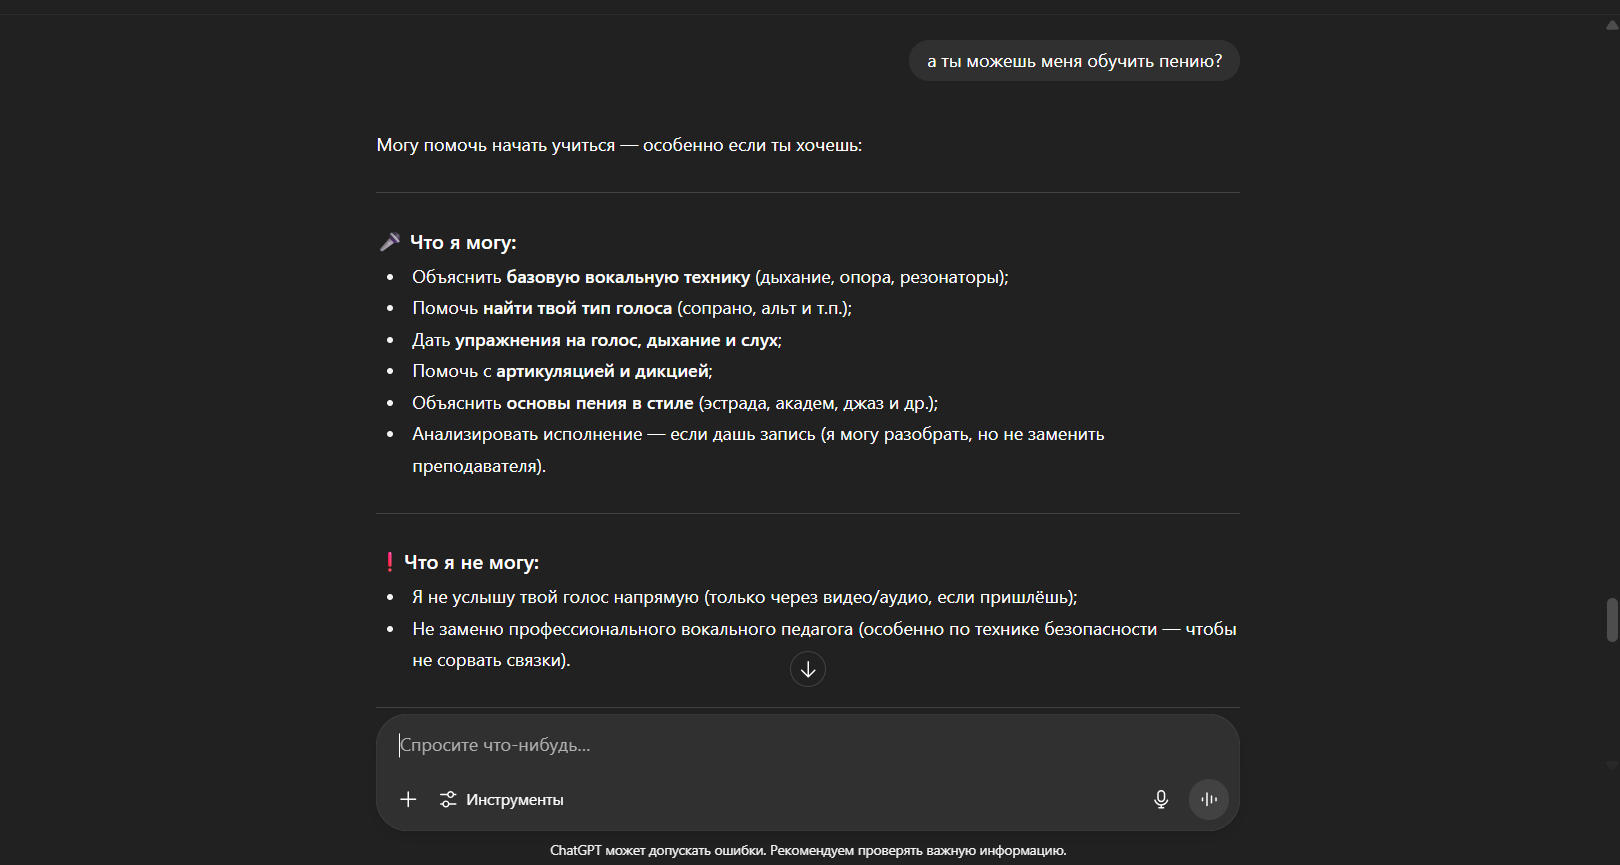Open the Инструменты tools menu
Viewport: 1620px width, 865px height.
(x=502, y=799)
